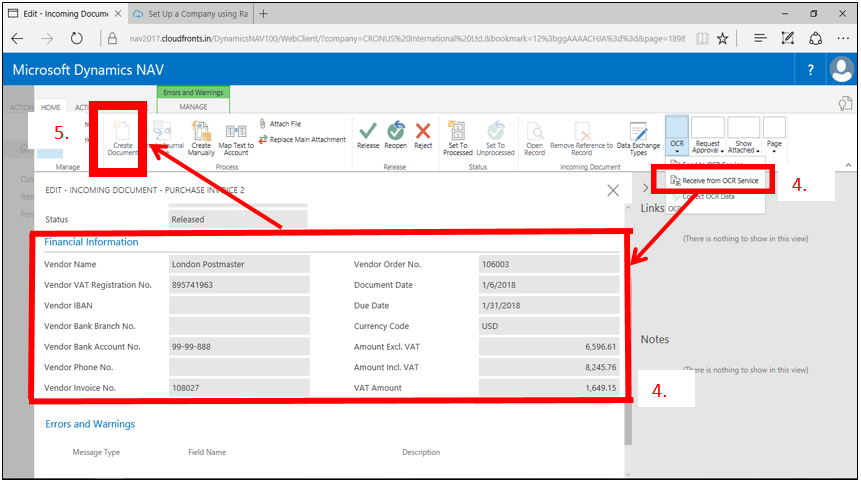Select Map Text to Account
Image resolution: width=861 pixels, height=483 pixels.
236,139
